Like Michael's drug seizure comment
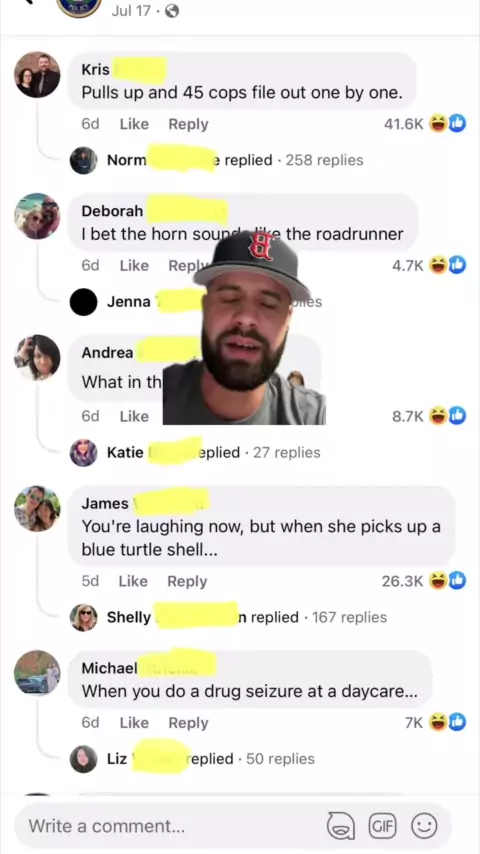 [x=134, y=723]
